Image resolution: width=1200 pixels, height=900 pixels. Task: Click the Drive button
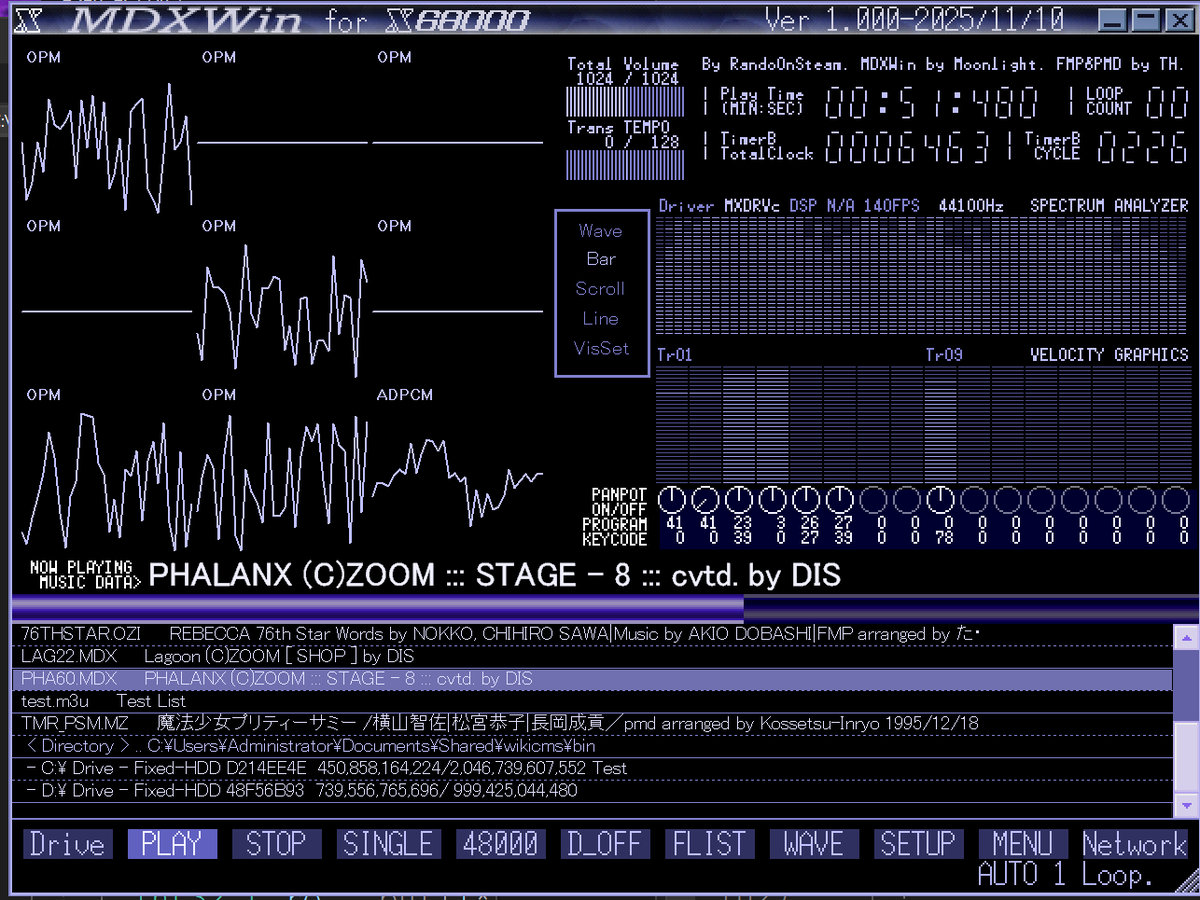point(67,844)
